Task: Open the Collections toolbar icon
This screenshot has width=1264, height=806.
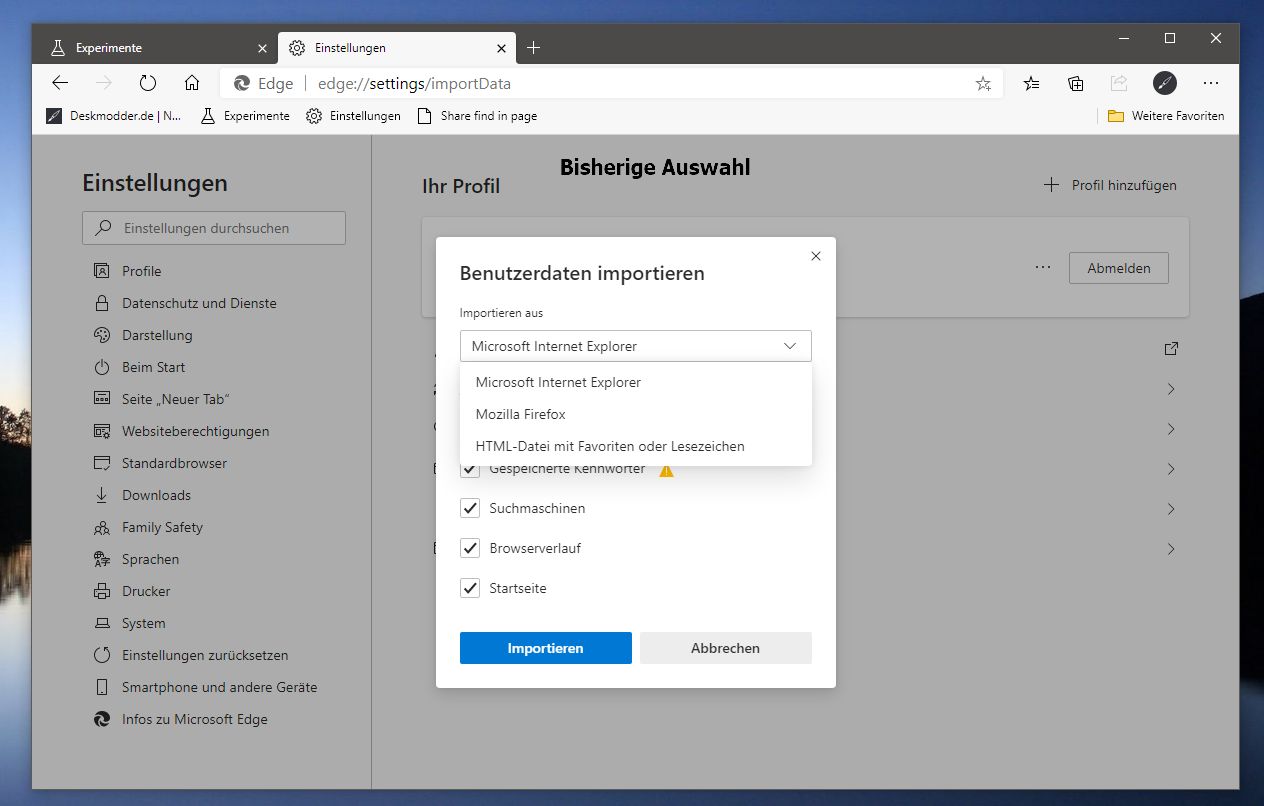Action: coord(1076,83)
